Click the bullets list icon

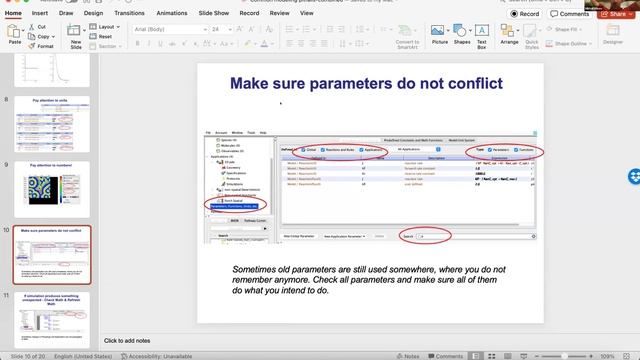pyautogui.click(x=289, y=29)
